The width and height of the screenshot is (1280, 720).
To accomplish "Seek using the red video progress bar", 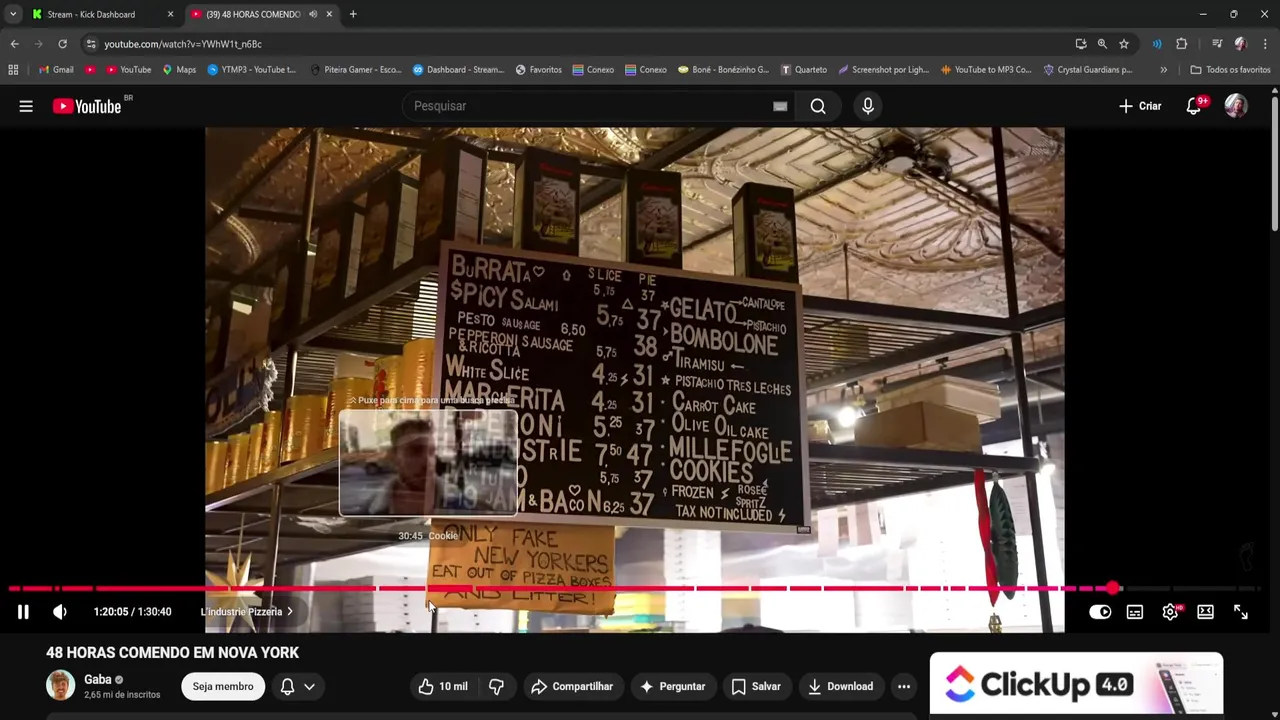I will [x=635, y=589].
